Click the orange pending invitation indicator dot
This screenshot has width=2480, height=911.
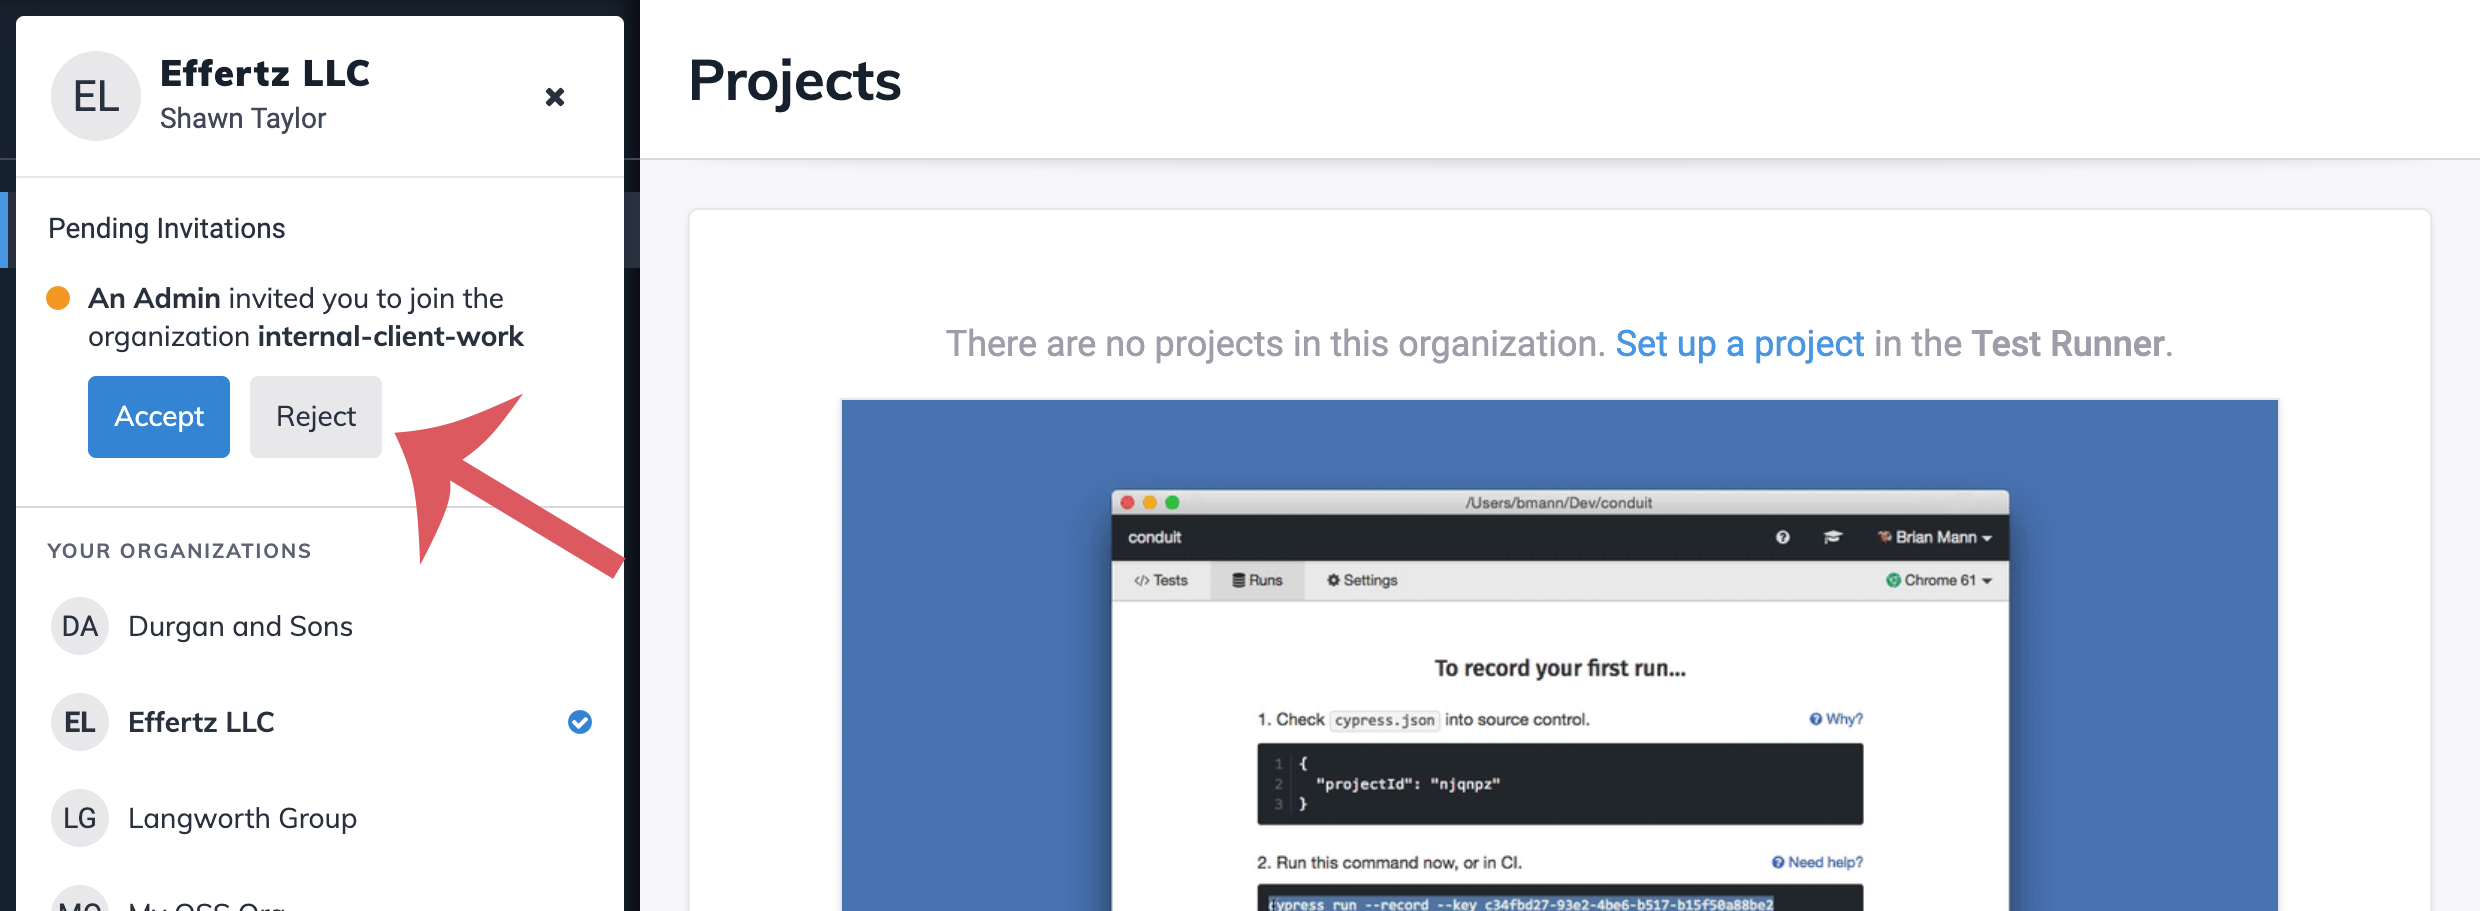[x=58, y=297]
